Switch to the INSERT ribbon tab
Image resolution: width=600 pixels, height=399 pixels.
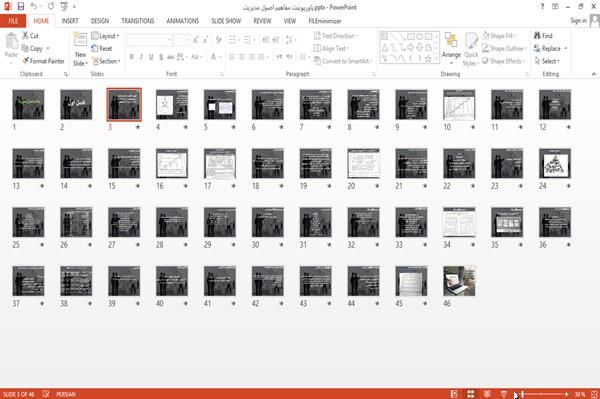pyautogui.click(x=70, y=21)
